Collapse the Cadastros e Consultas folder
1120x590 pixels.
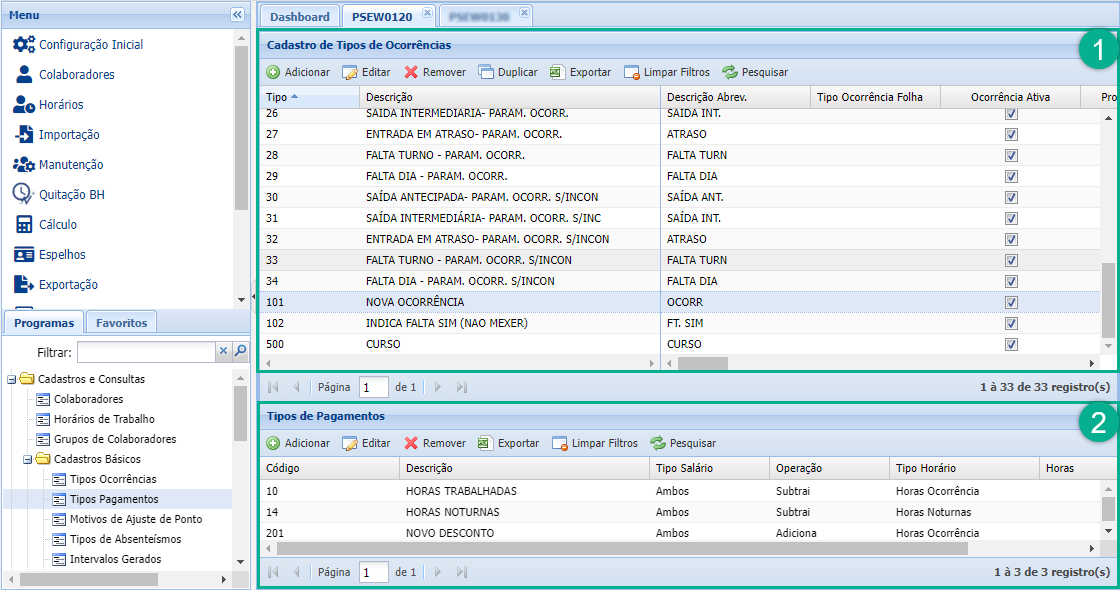point(11,379)
